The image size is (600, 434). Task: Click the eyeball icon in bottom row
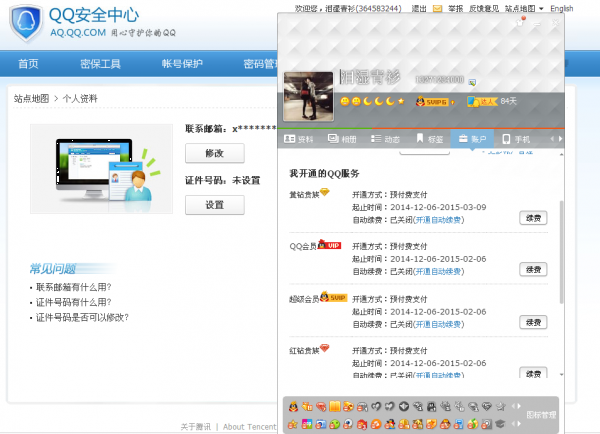pos(348,424)
